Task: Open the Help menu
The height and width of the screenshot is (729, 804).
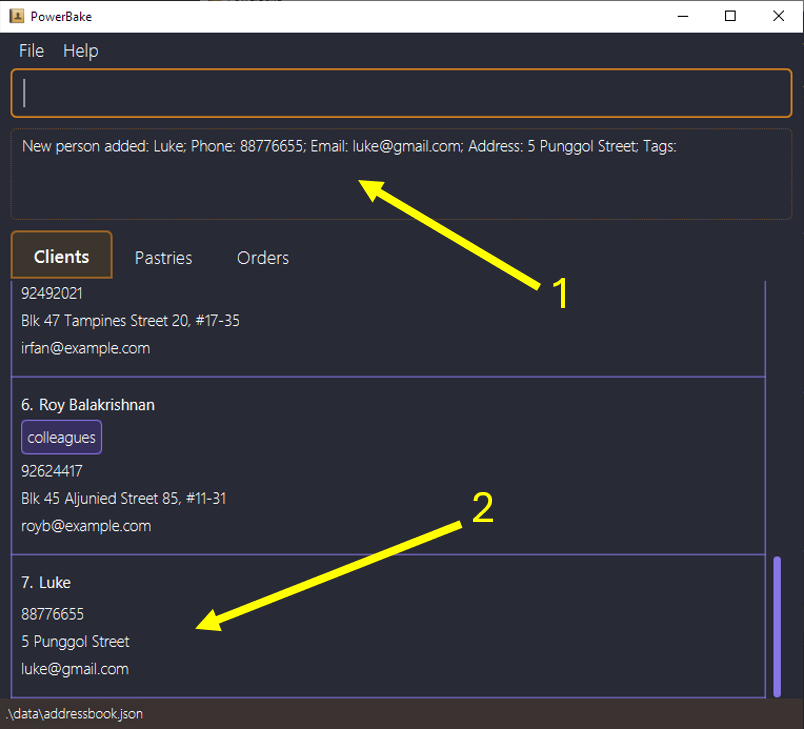Action: pyautogui.click(x=80, y=51)
